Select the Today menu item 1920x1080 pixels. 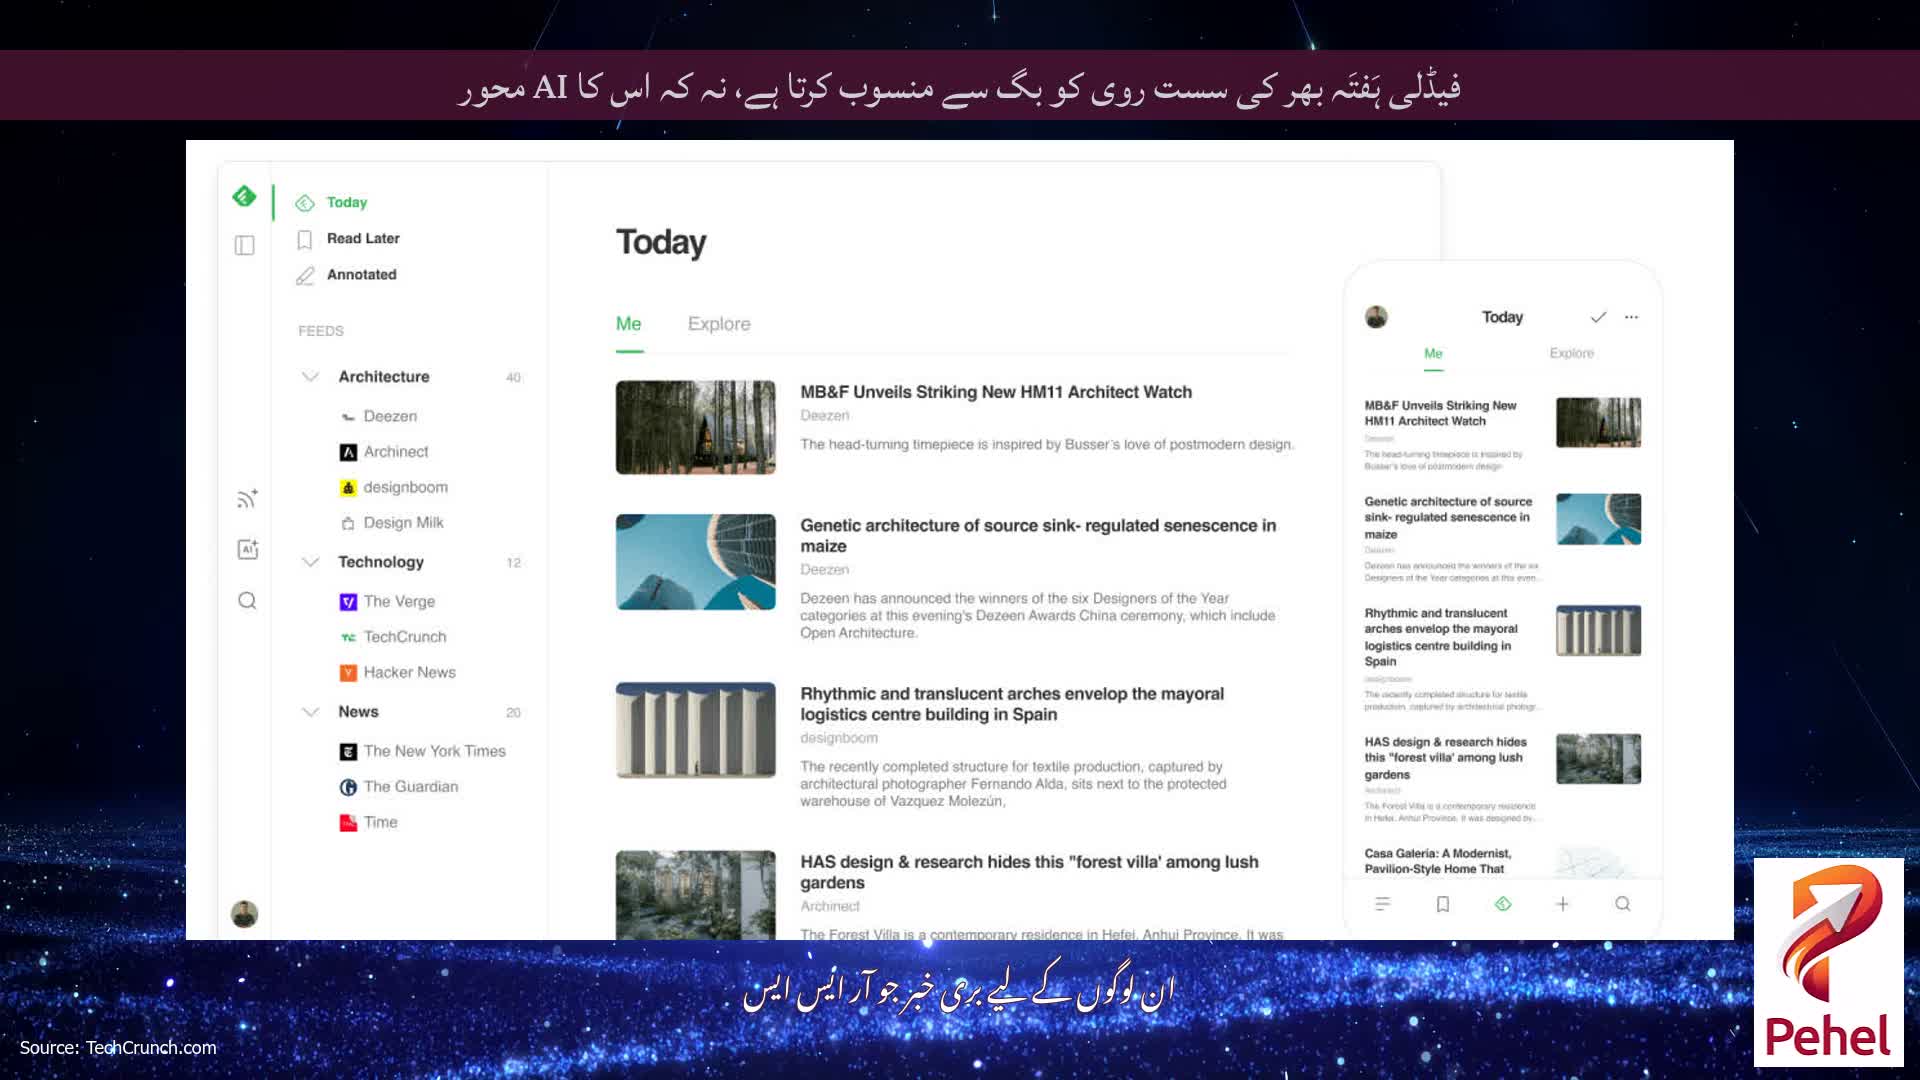click(346, 202)
